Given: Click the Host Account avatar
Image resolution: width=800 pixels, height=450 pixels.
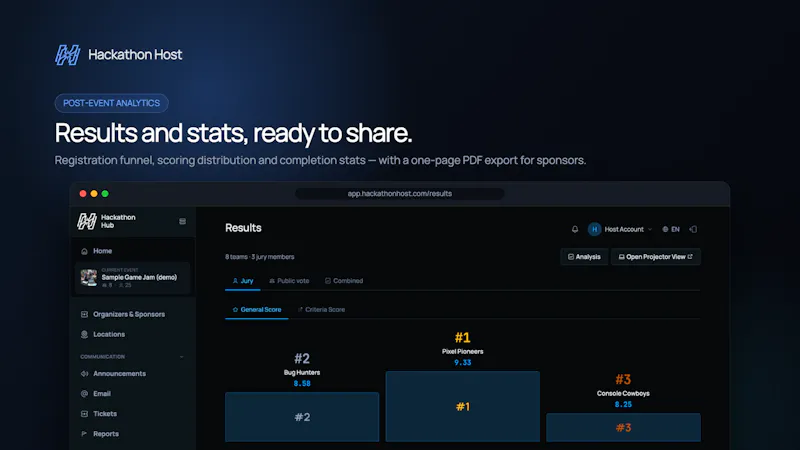Looking at the screenshot, I should [x=594, y=229].
